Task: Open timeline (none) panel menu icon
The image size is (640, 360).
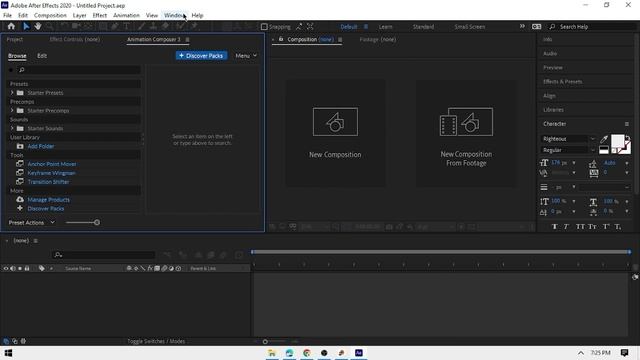Action: 36,241
